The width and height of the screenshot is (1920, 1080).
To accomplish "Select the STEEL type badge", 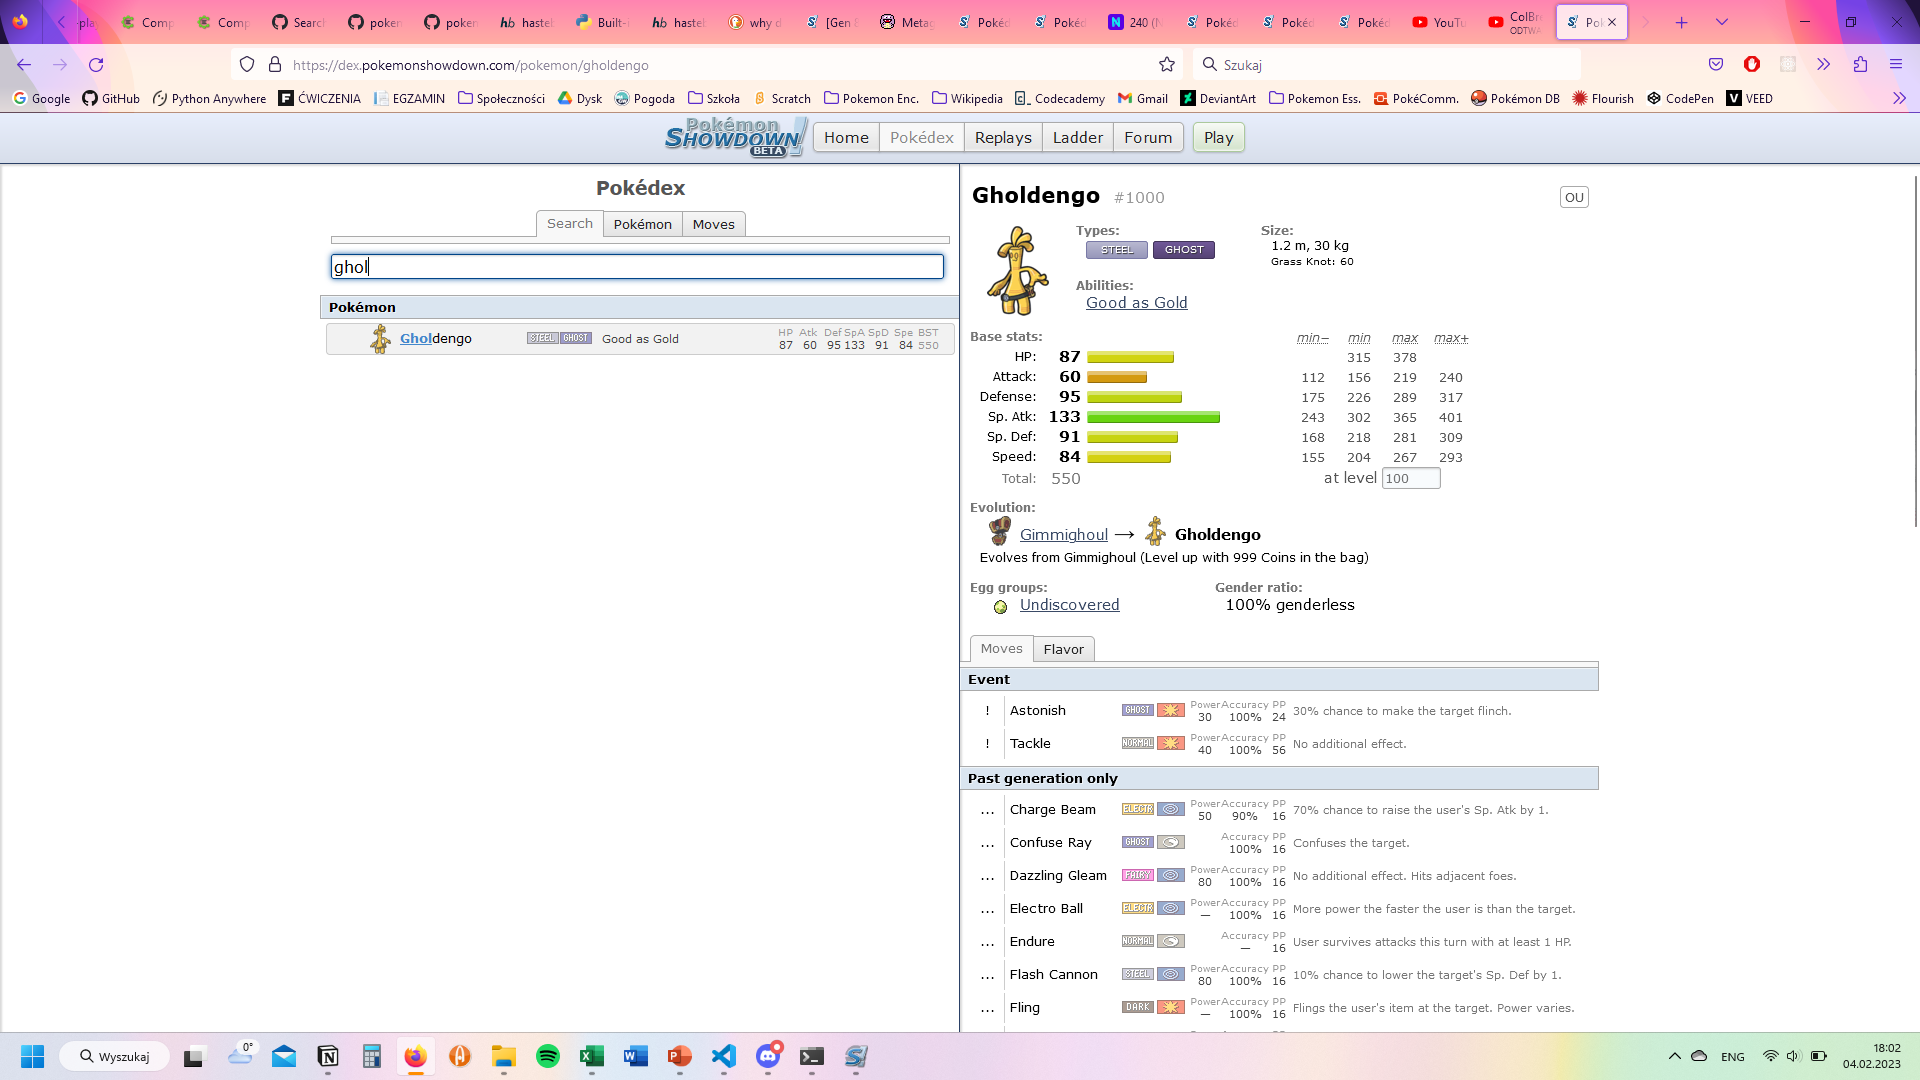I will (x=1116, y=250).
